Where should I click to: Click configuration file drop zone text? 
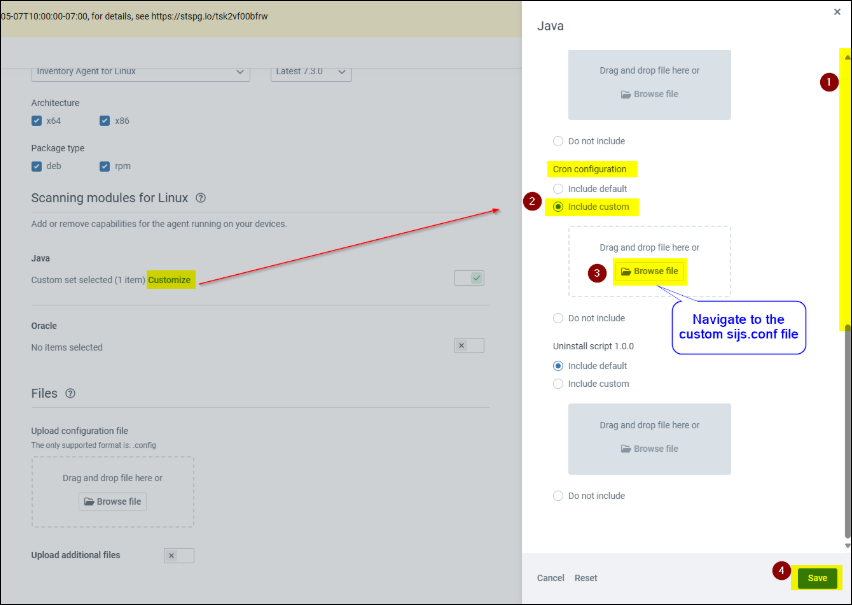pos(112,478)
